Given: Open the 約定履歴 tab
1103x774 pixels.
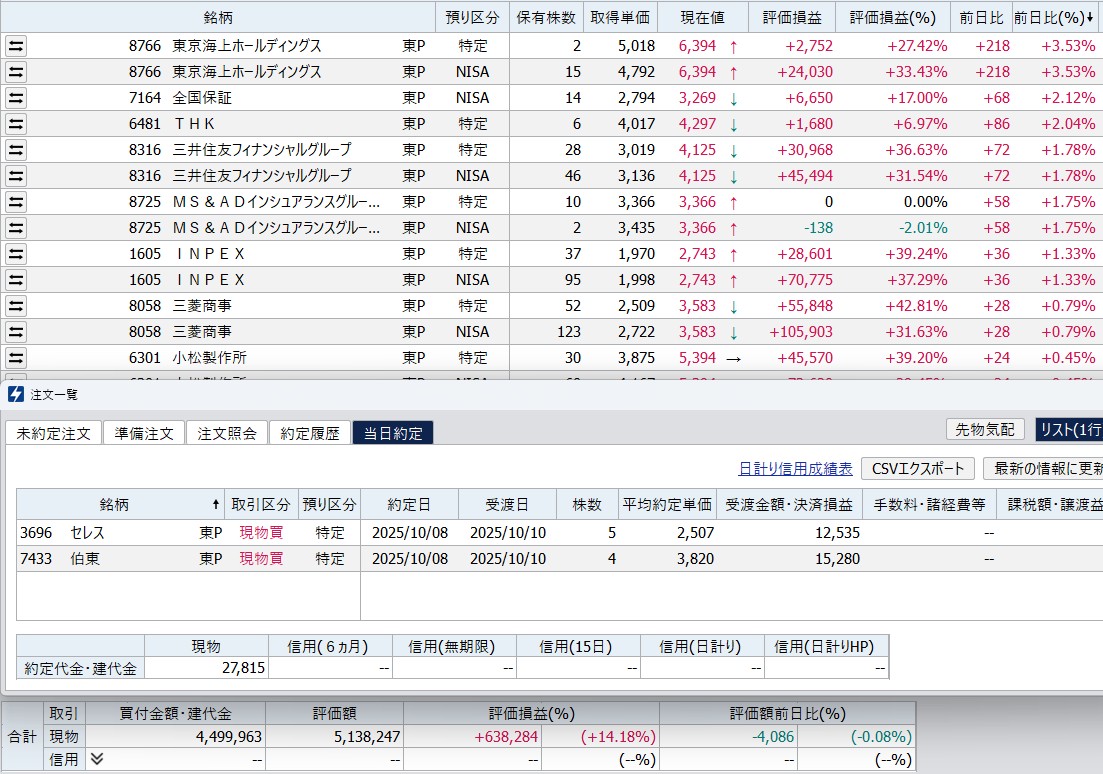Looking at the screenshot, I should point(310,433).
